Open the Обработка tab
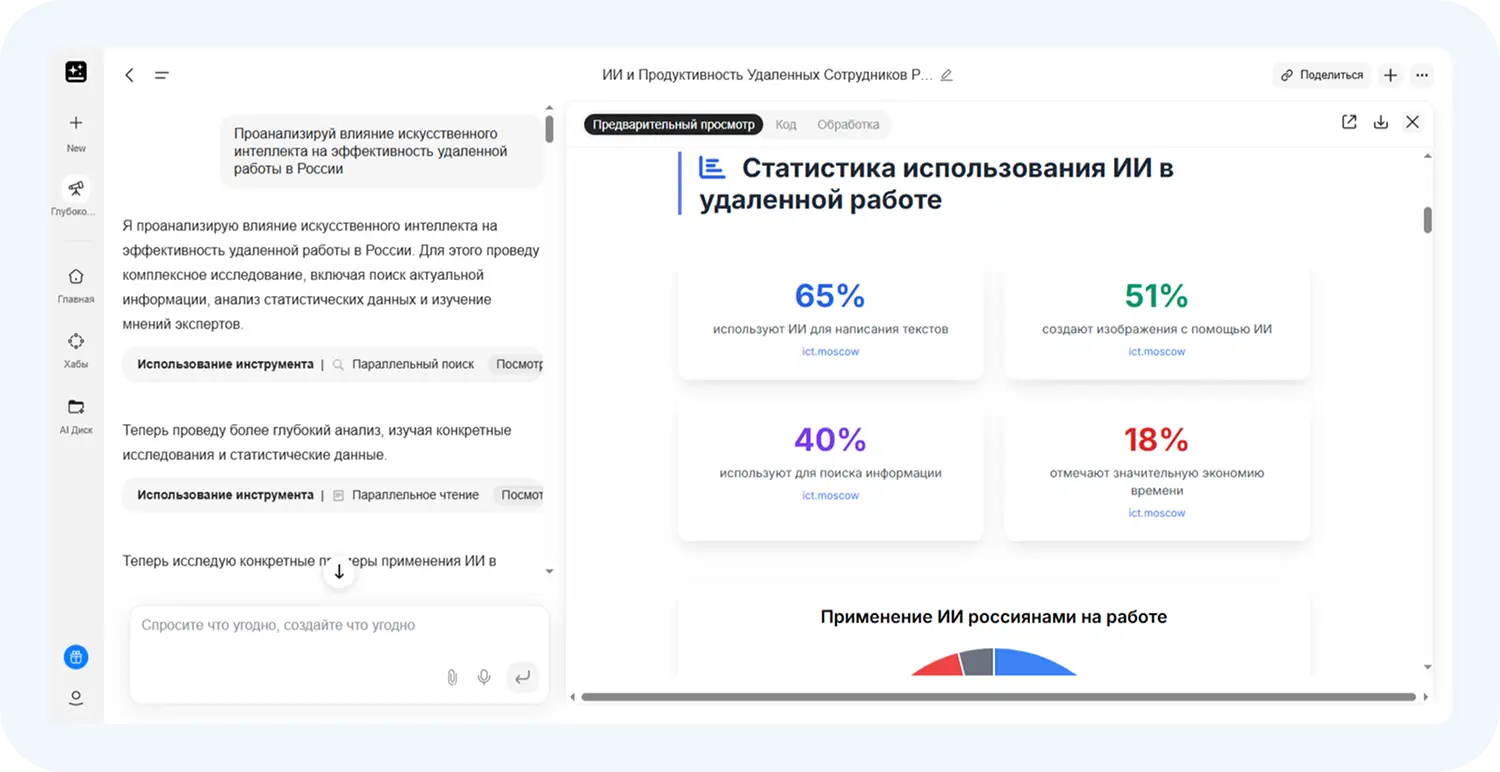Screen dimensions: 1500x772 (847, 124)
